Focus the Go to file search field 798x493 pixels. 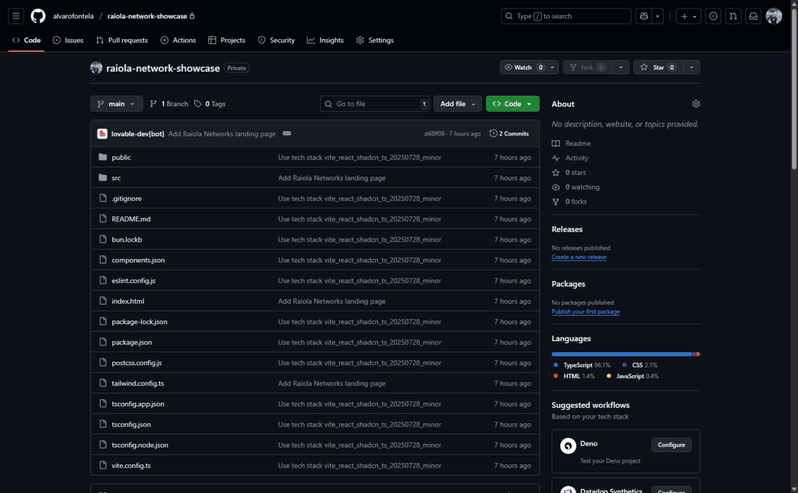coord(375,104)
